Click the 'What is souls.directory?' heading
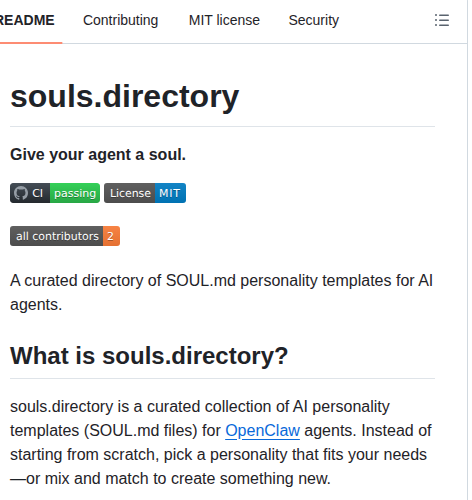The width and height of the screenshot is (472, 500). click(x=149, y=356)
